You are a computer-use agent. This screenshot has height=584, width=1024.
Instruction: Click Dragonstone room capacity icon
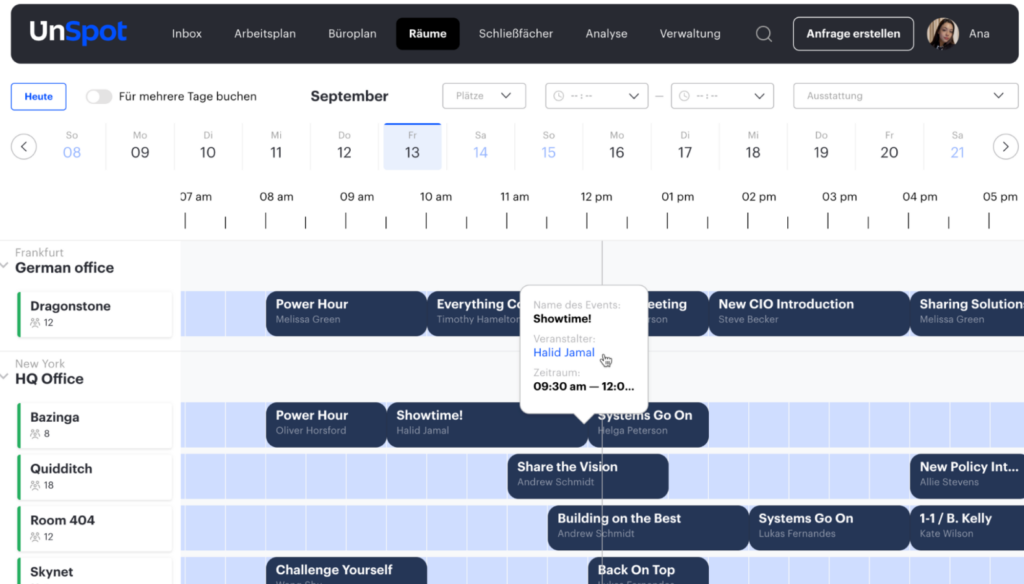tap(36, 323)
